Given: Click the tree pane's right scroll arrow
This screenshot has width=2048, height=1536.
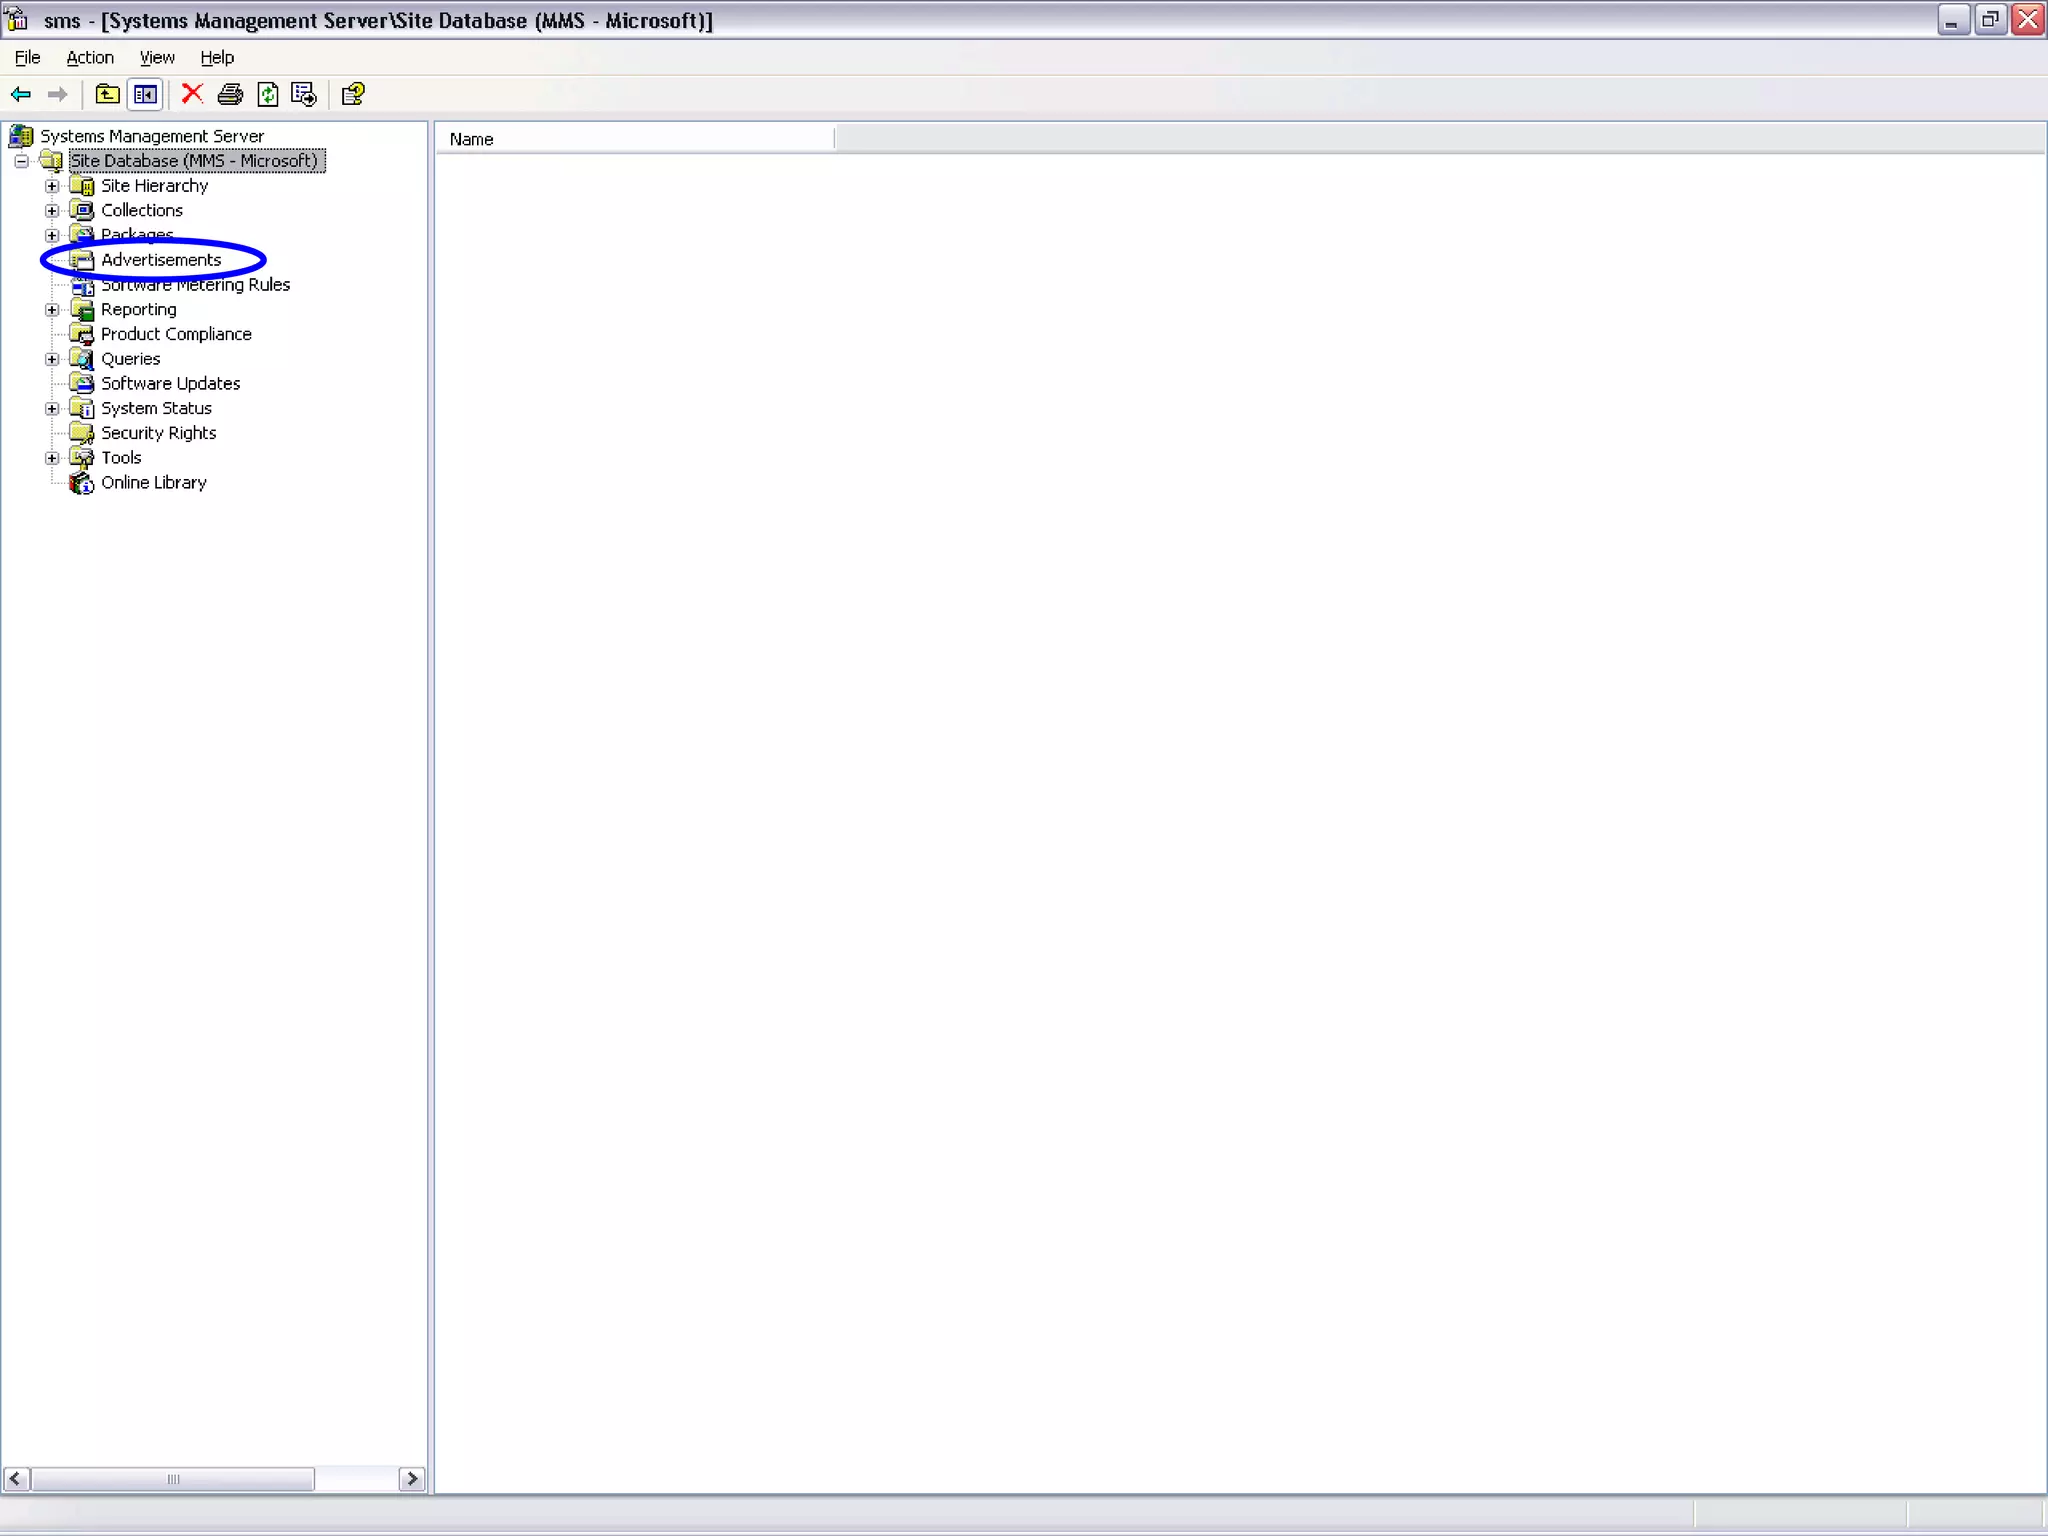Looking at the screenshot, I should point(411,1478).
